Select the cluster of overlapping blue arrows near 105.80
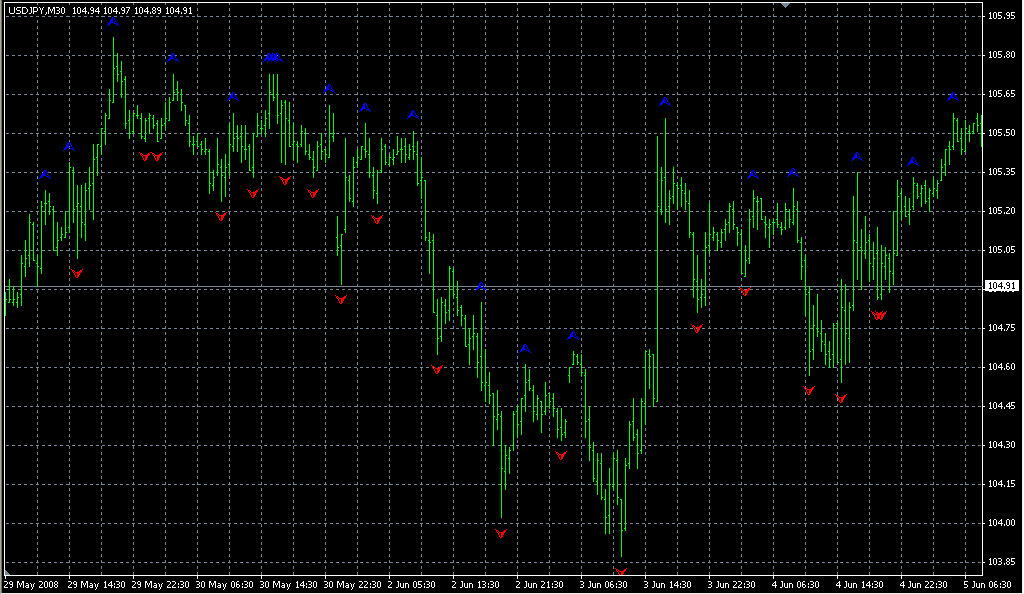1024x594 pixels. [272, 58]
